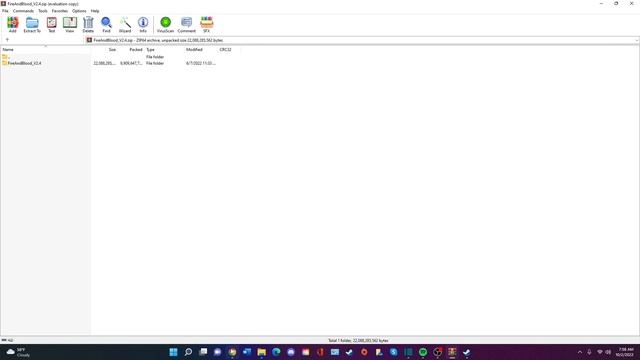The image size is (640, 360).
Task: Click the size value of FireAndBlood_V2.4
Action: pos(104,63)
